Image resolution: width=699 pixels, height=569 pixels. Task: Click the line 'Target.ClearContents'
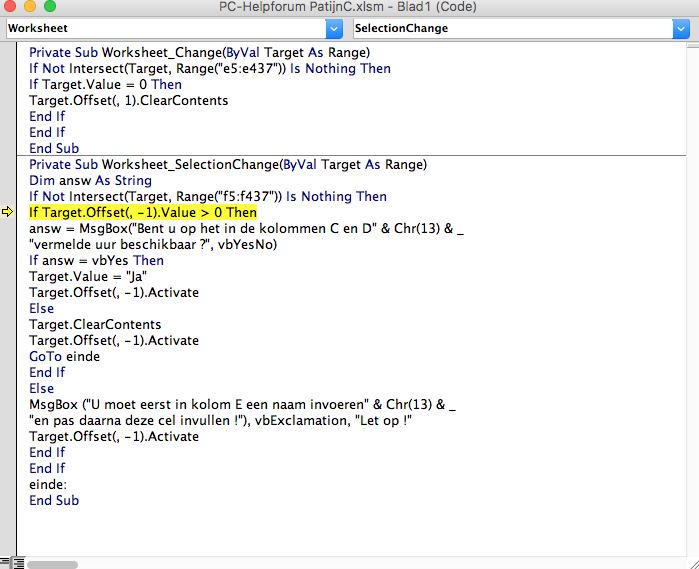(x=95, y=325)
